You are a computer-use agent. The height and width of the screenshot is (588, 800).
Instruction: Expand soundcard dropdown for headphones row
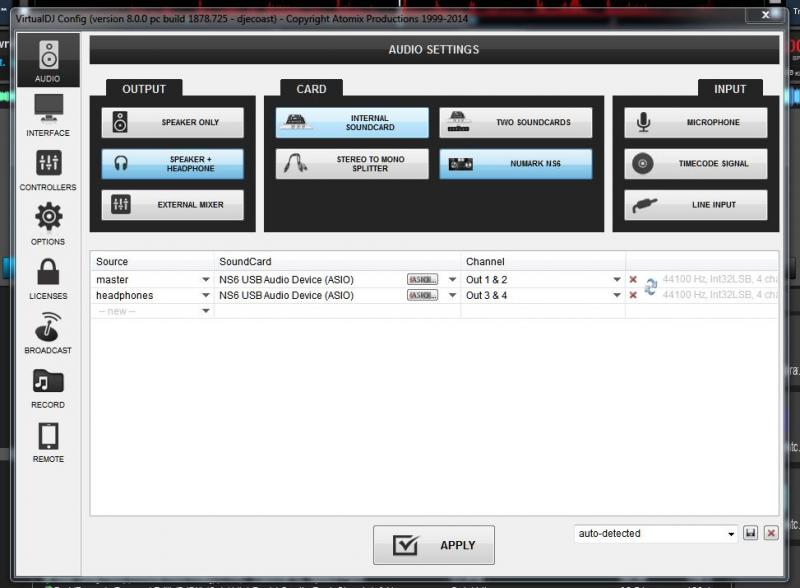point(452,296)
